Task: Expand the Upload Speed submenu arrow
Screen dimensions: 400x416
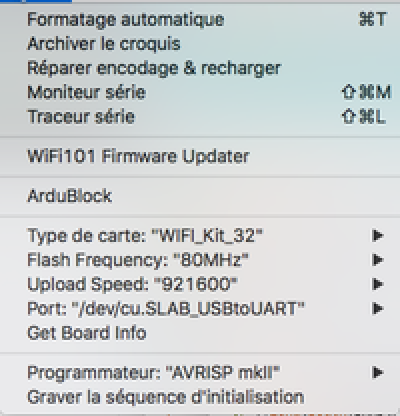Action: (378, 284)
